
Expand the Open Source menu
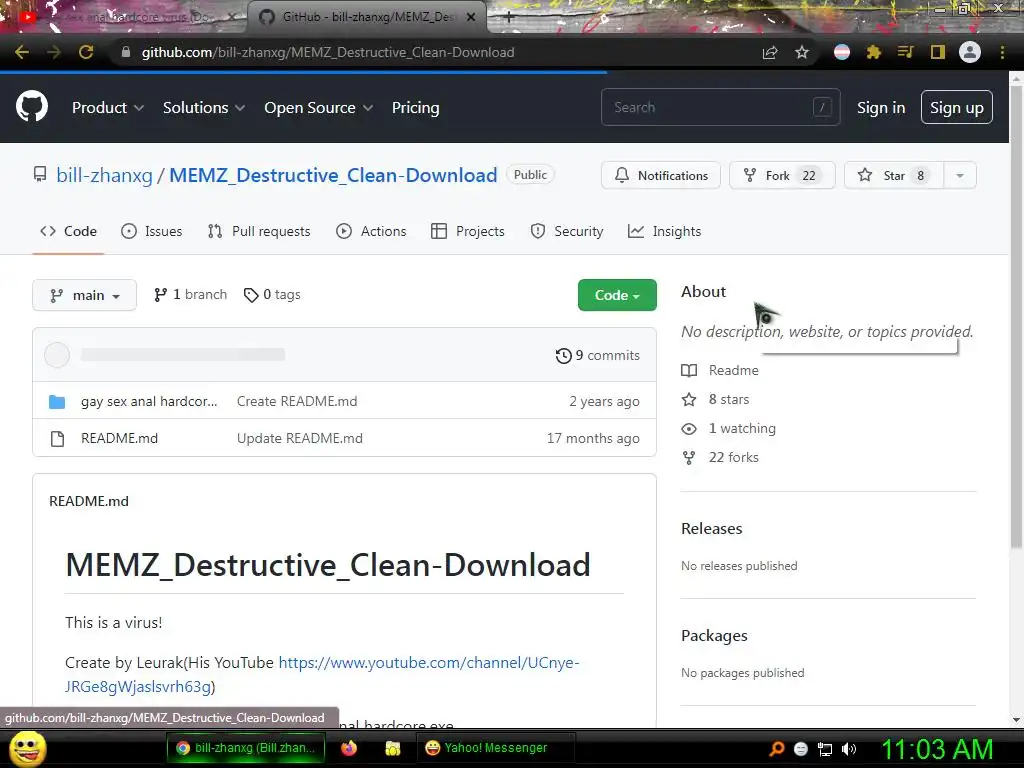pos(319,108)
